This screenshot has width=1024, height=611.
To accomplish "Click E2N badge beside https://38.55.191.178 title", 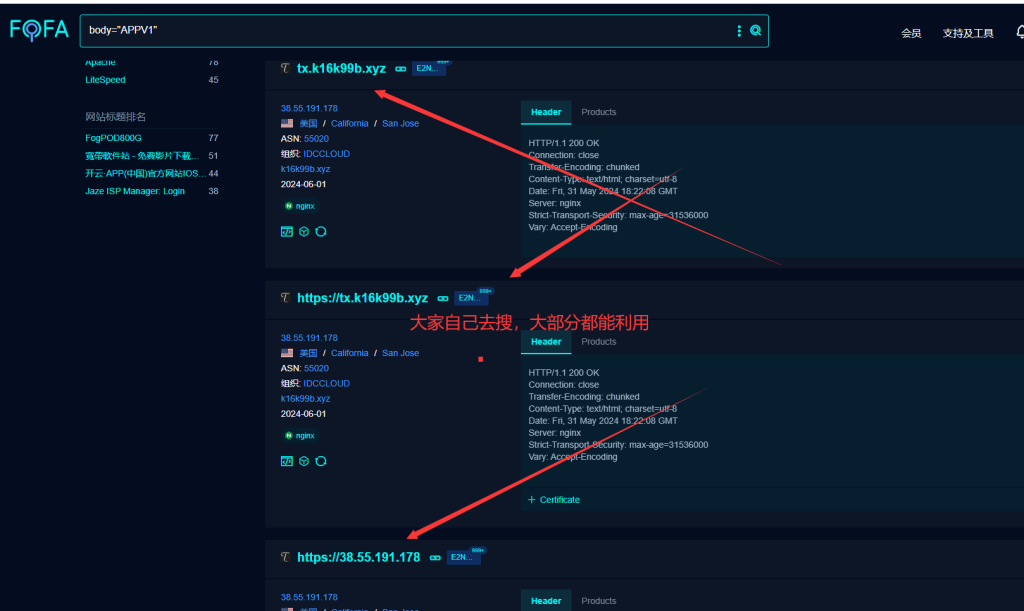I will pyautogui.click(x=463, y=557).
